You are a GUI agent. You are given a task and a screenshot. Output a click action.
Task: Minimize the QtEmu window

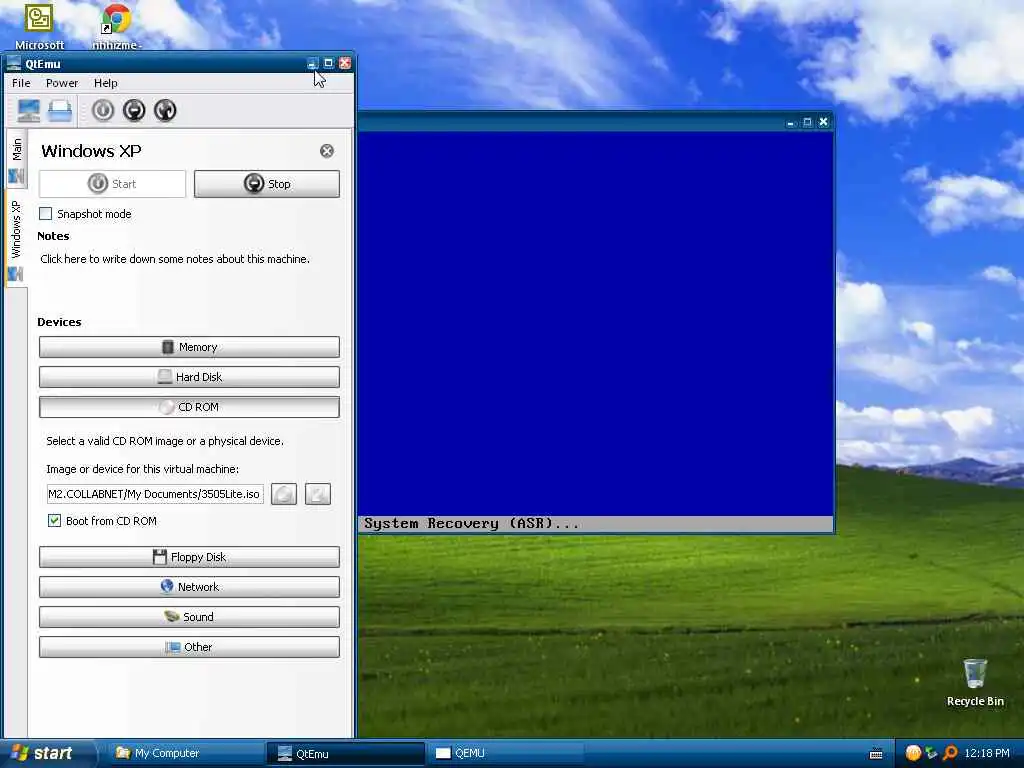click(x=313, y=63)
